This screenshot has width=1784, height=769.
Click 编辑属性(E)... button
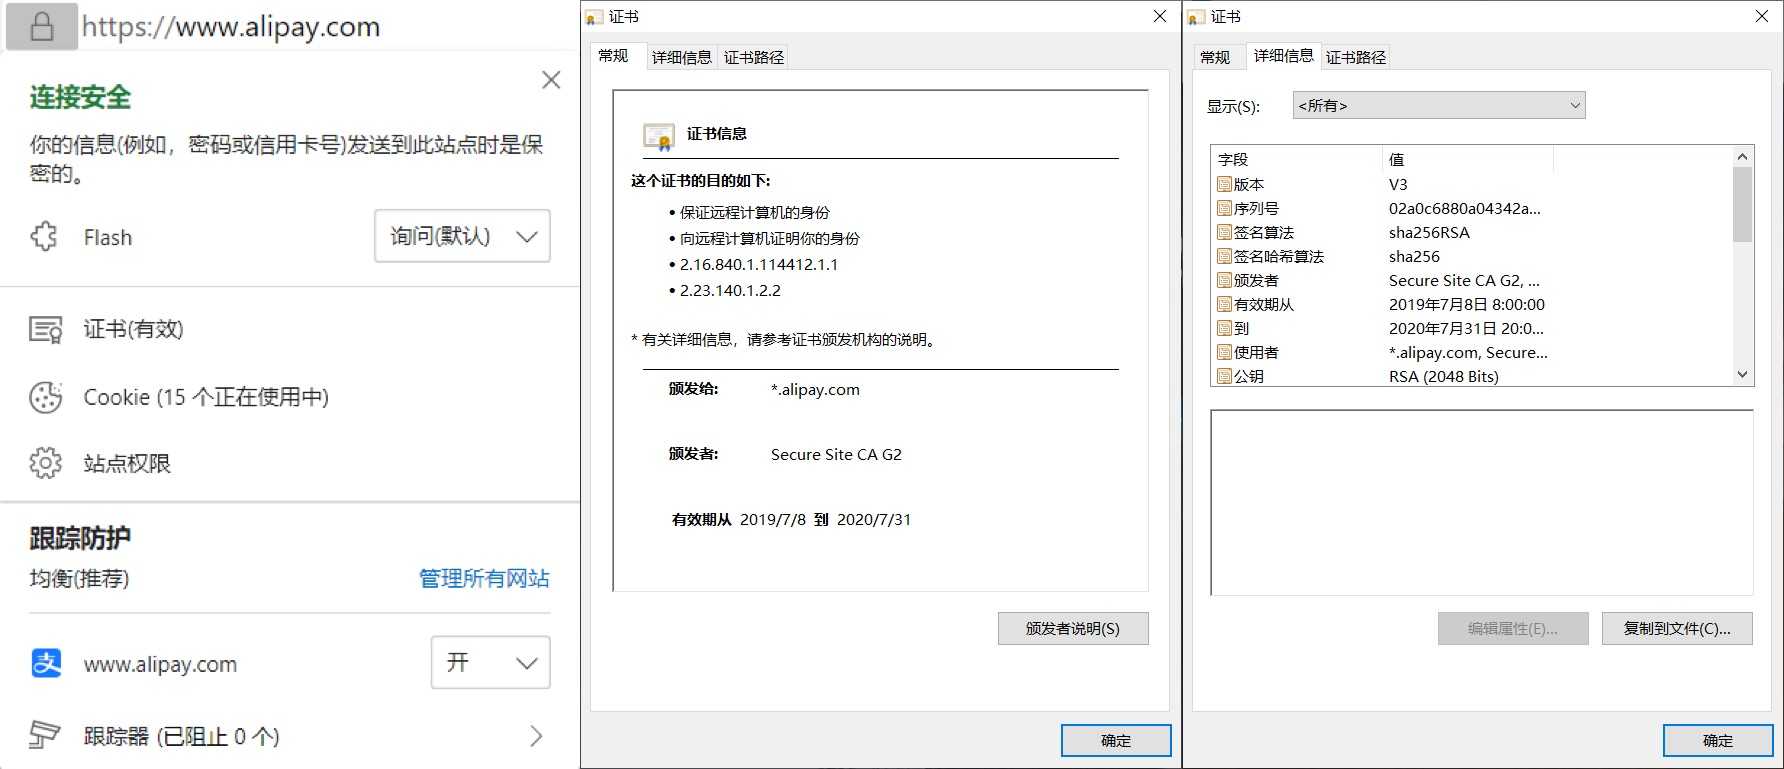click(x=1513, y=628)
